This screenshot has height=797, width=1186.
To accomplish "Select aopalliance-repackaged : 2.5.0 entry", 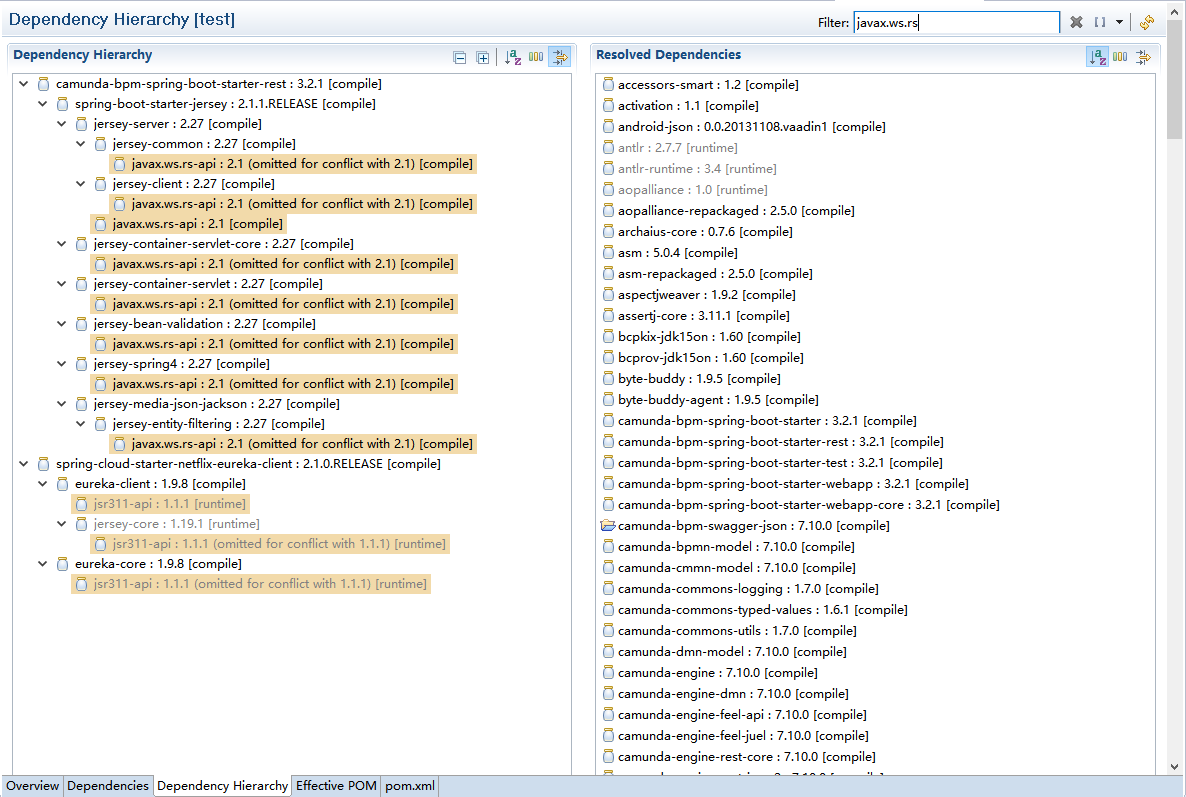I will click(x=728, y=211).
